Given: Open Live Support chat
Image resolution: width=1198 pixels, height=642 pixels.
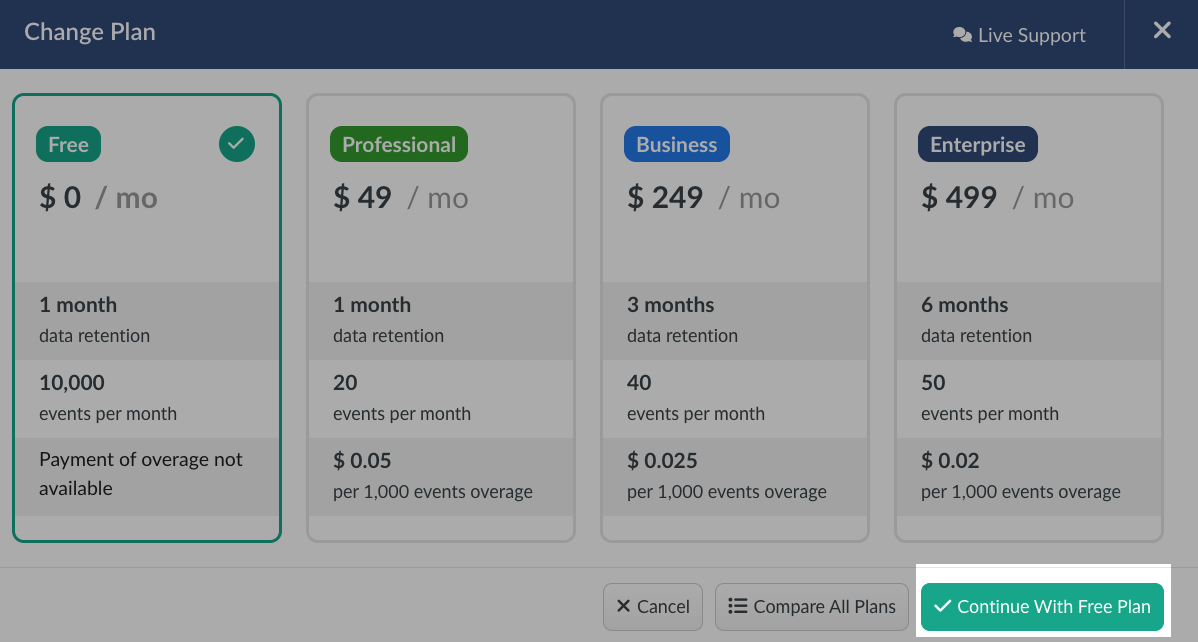Looking at the screenshot, I should click(x=1019, y=35).
